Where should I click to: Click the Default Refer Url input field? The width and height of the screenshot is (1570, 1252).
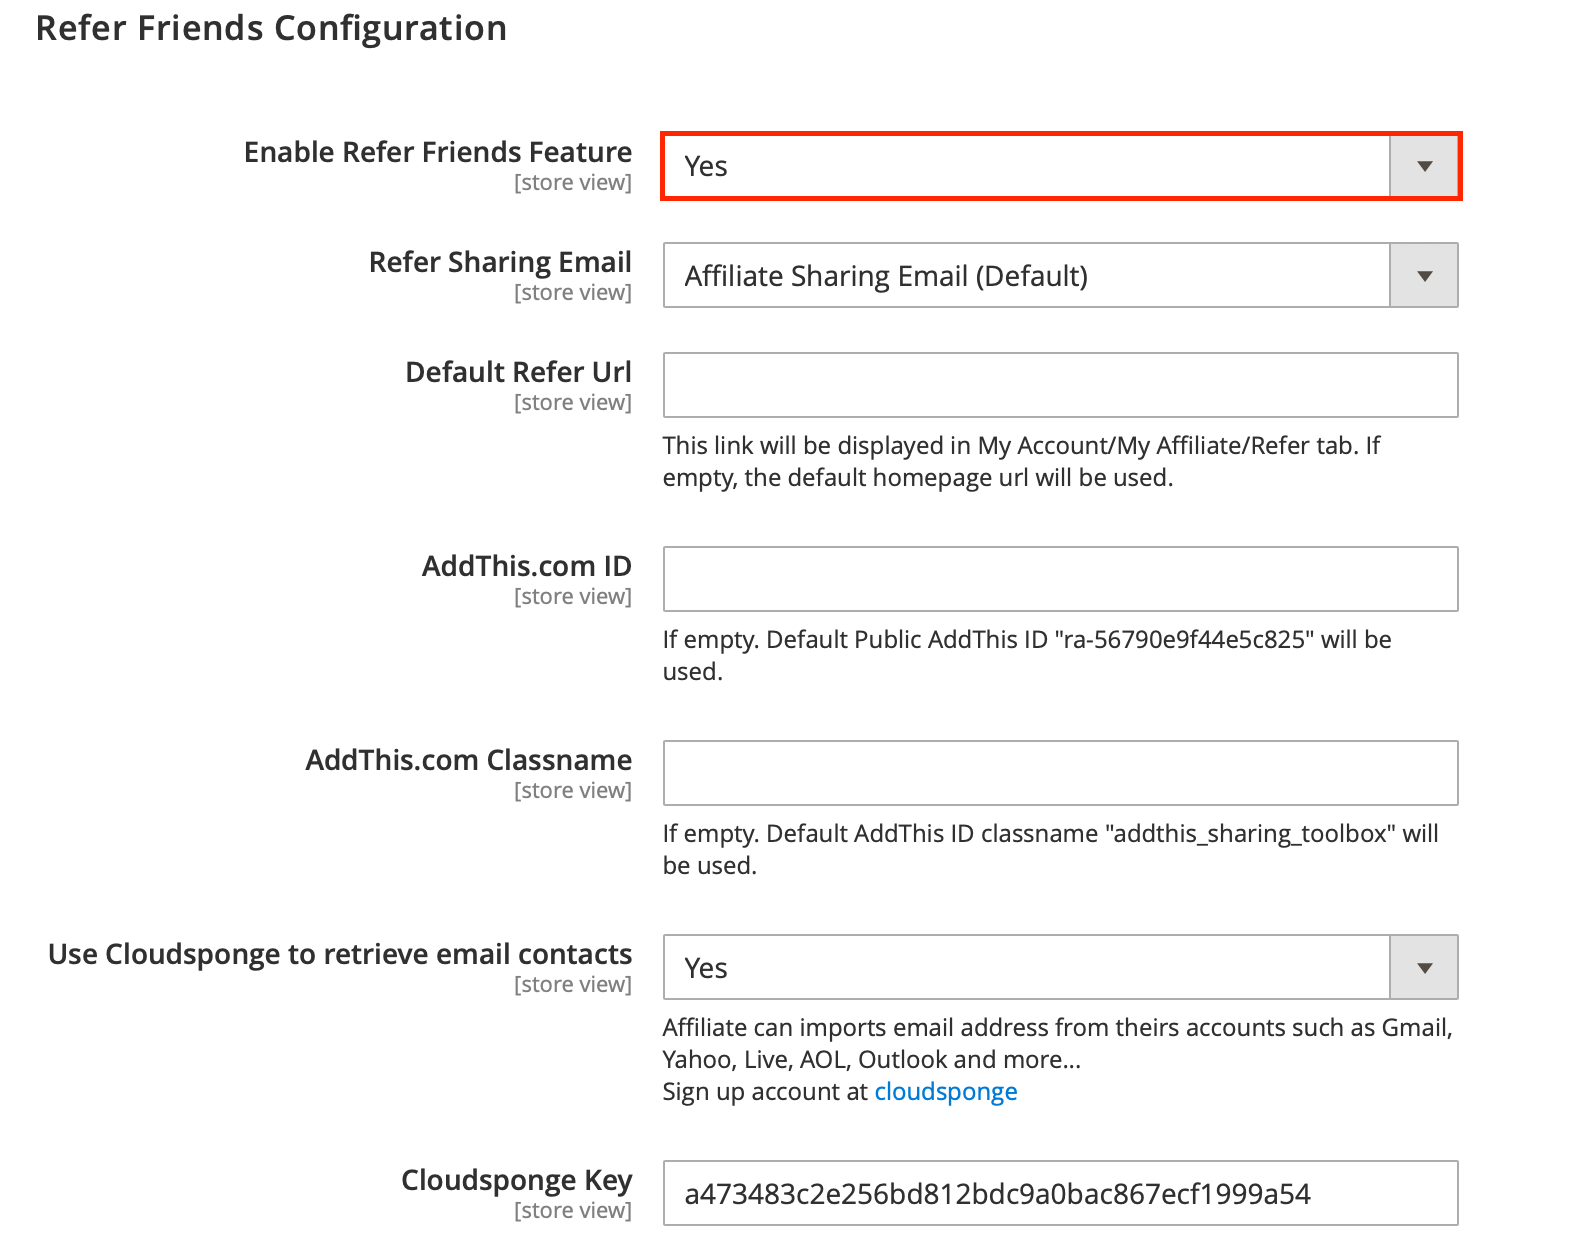pyautogui.click(x=1060, y=385)
